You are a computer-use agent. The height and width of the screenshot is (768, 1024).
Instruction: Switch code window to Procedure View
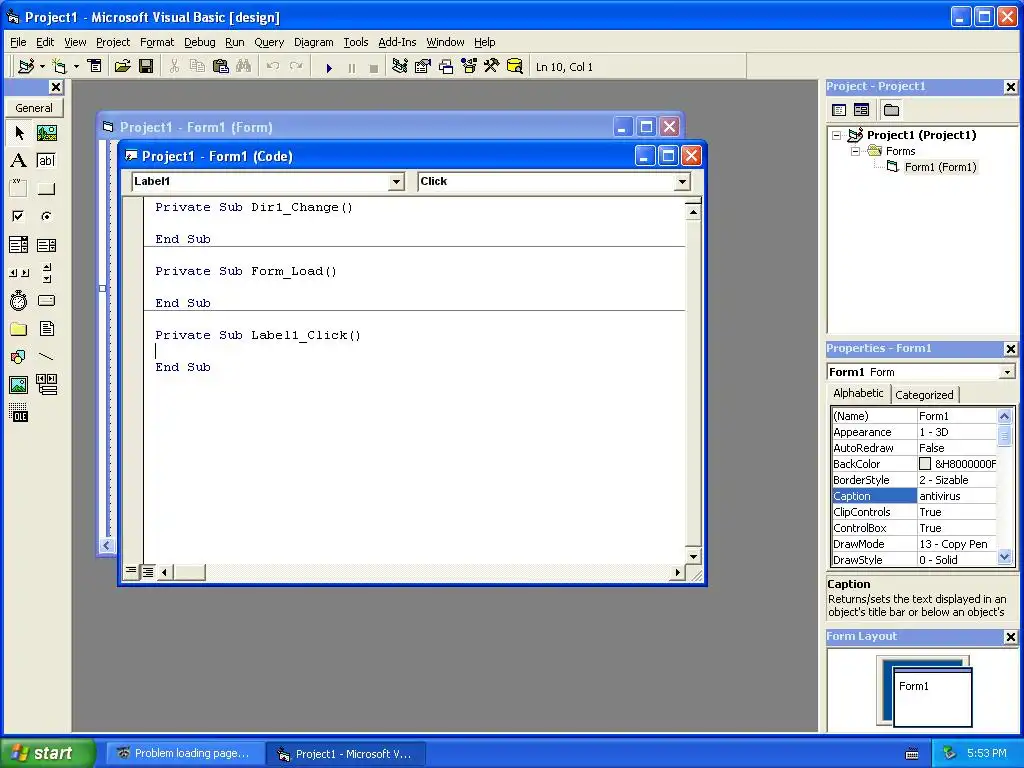click(131, 571)
